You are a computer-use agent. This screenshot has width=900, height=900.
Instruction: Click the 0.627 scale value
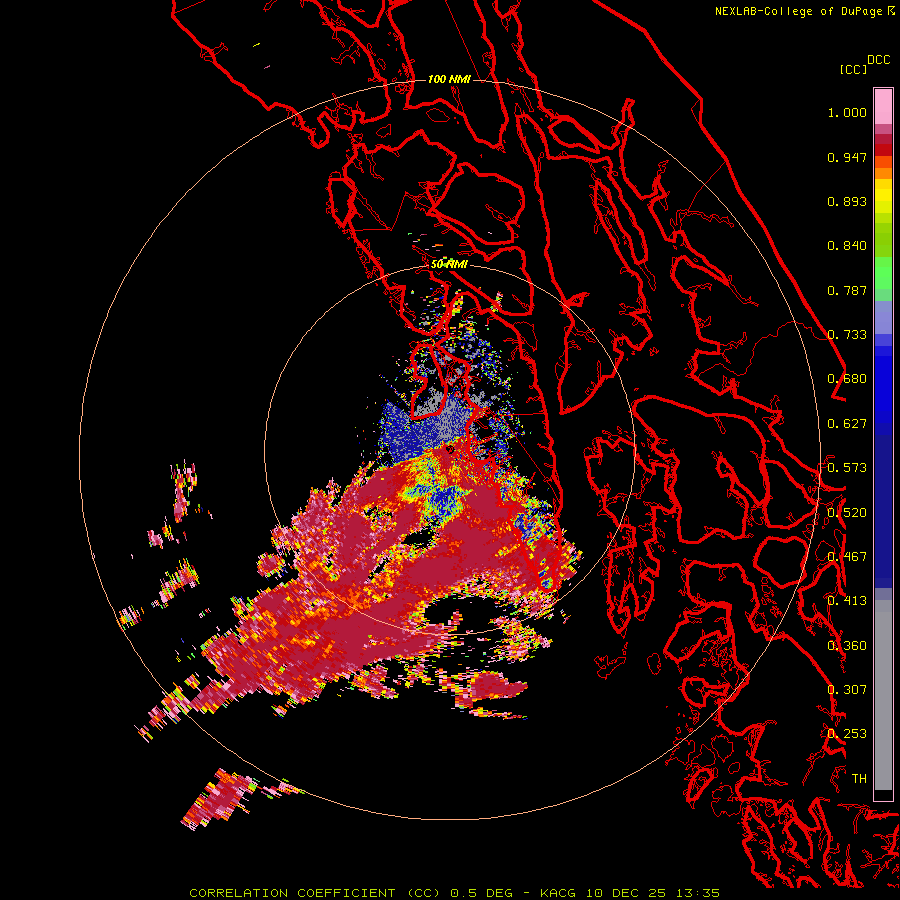click(847, 424)
